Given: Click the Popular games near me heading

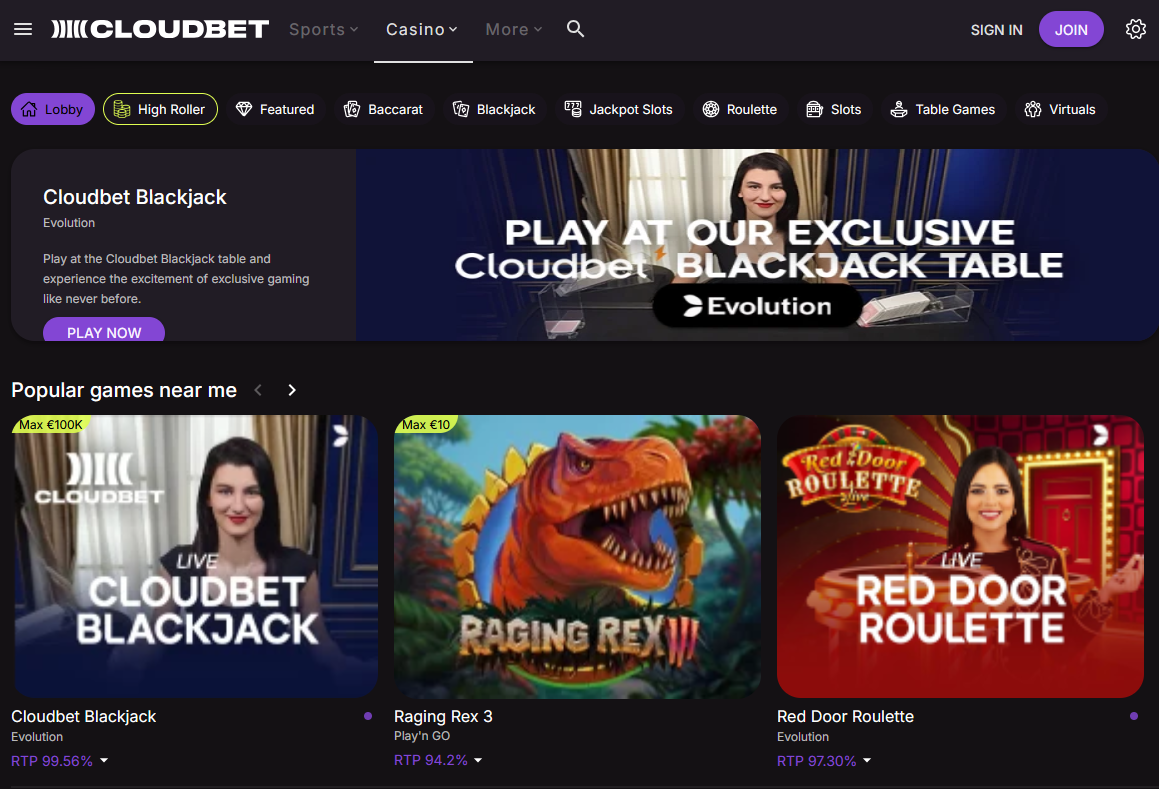Looking at the screenshot, I should coord(124,390).
